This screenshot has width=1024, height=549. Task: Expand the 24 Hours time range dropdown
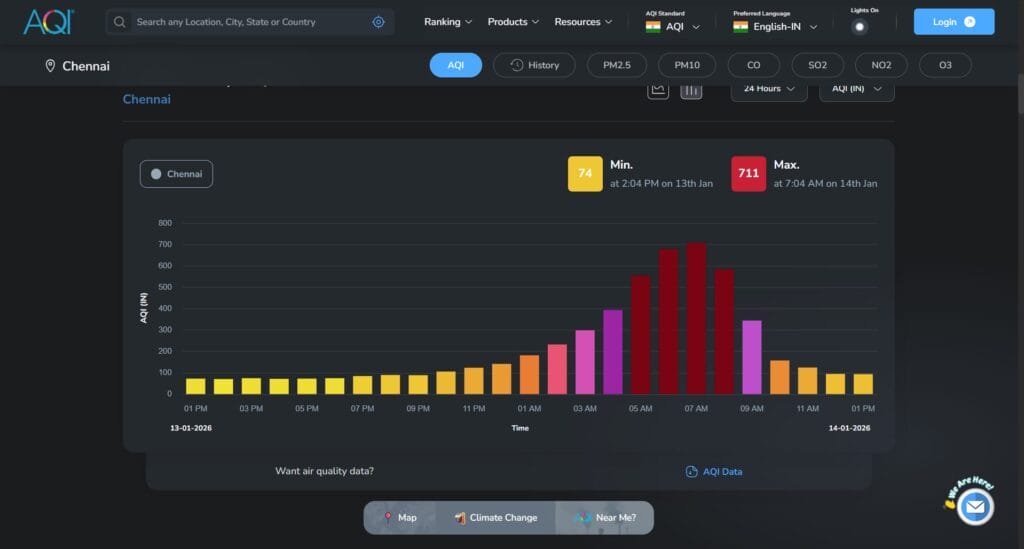(769, 89)
